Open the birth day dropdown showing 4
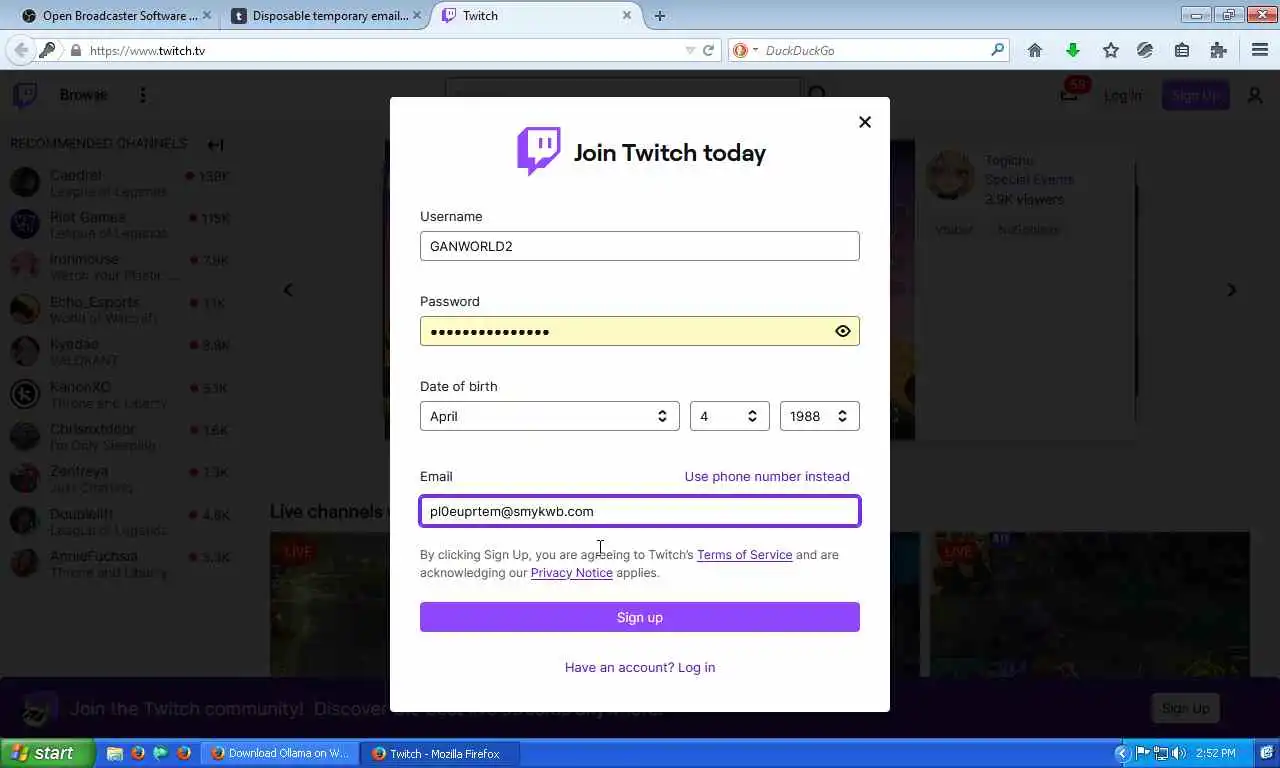 [x=729, y=416]
